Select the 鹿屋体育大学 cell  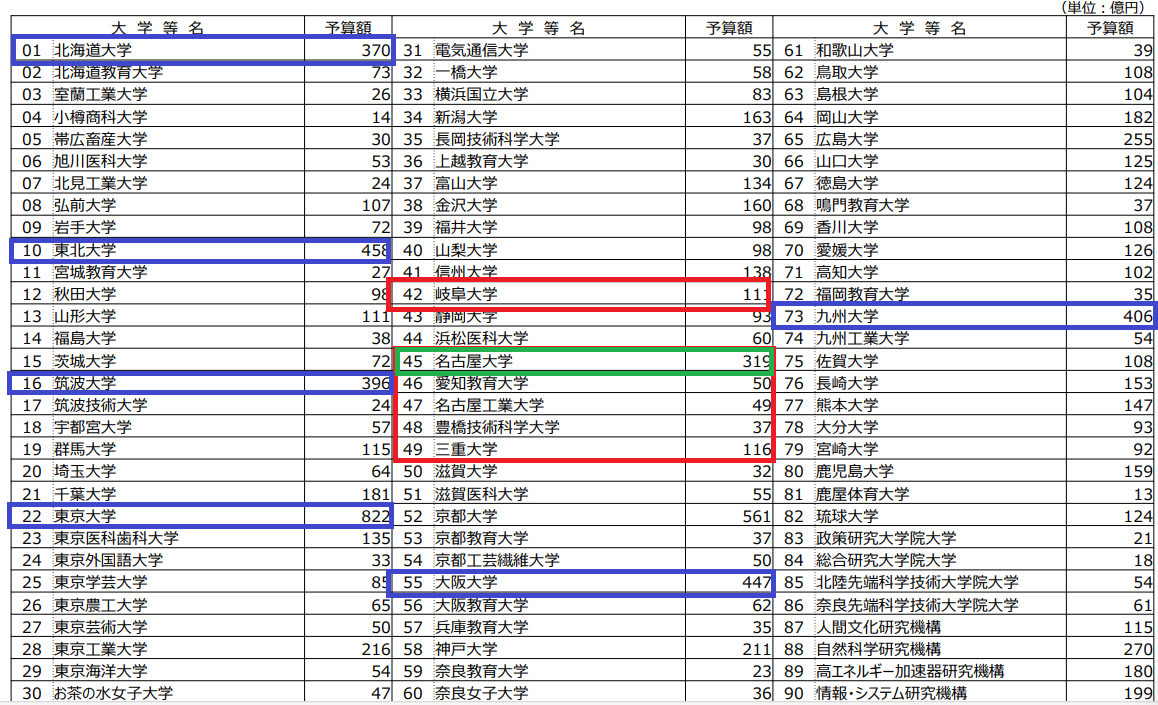(x=863, y=494)
